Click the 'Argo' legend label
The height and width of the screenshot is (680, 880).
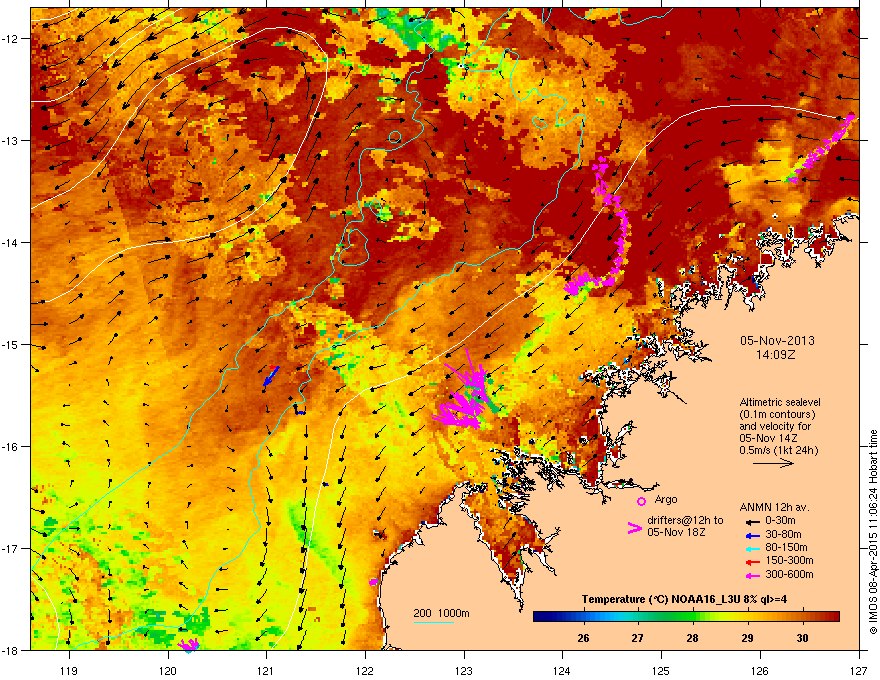click(x=666, y=499)
